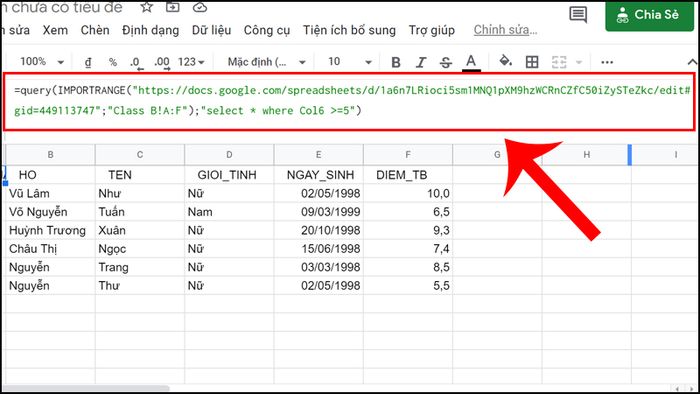
Task: Open the Định dạng menu
Action: point(150,30)
